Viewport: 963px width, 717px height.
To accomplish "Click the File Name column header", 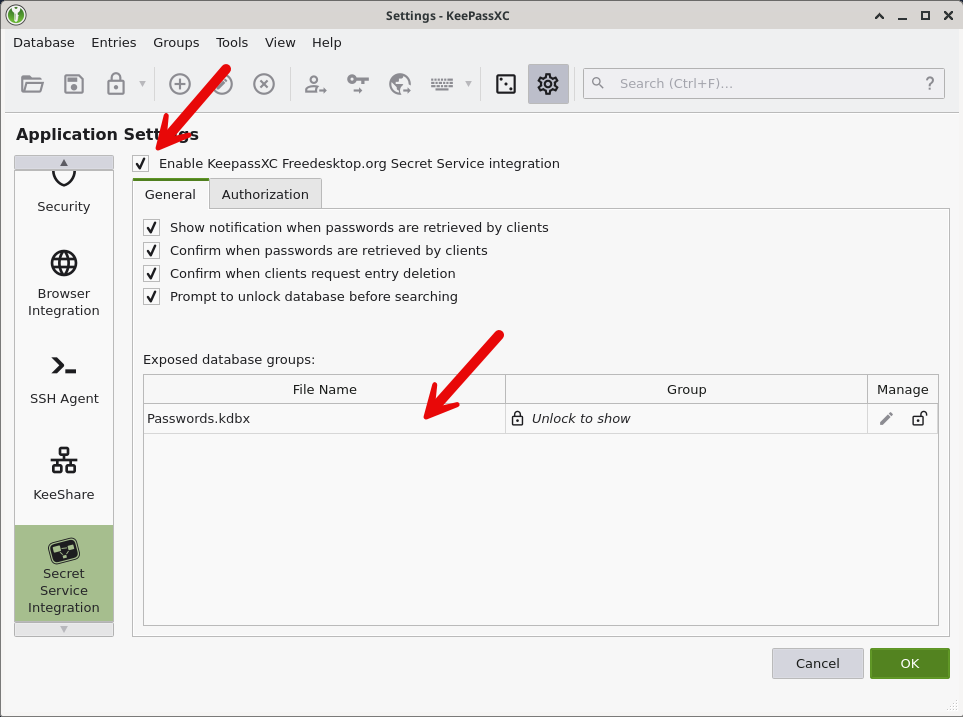I will click(324, 390).
